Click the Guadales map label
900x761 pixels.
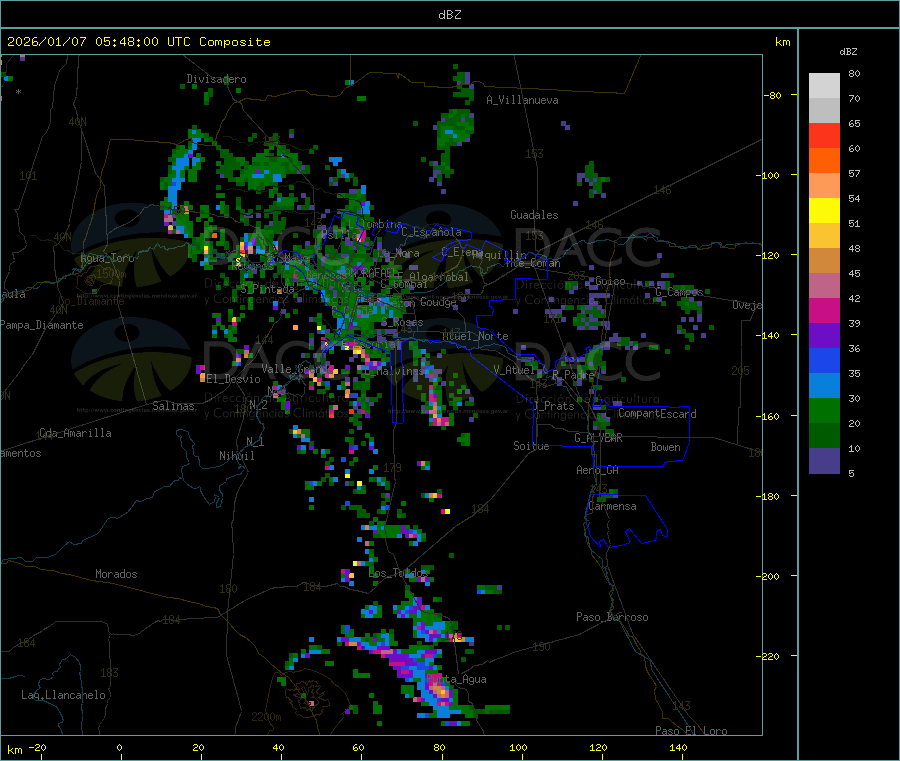pyautogui.click(x=534, y=215)
